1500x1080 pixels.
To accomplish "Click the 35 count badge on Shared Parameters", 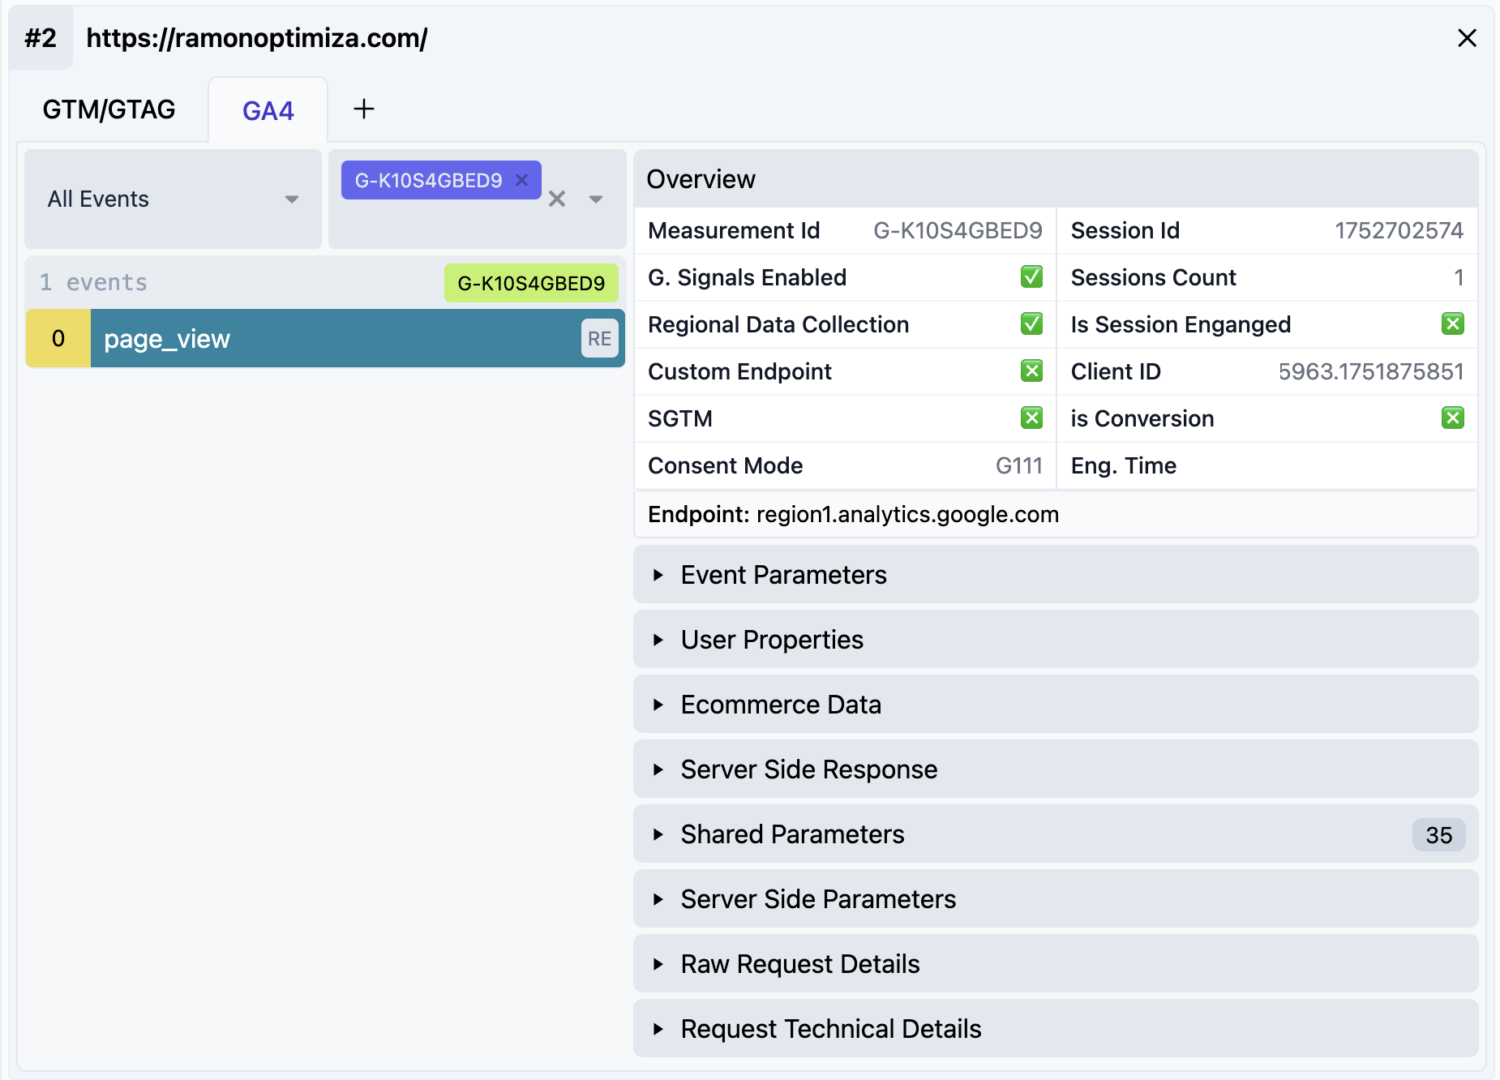I will (1439, 835).
